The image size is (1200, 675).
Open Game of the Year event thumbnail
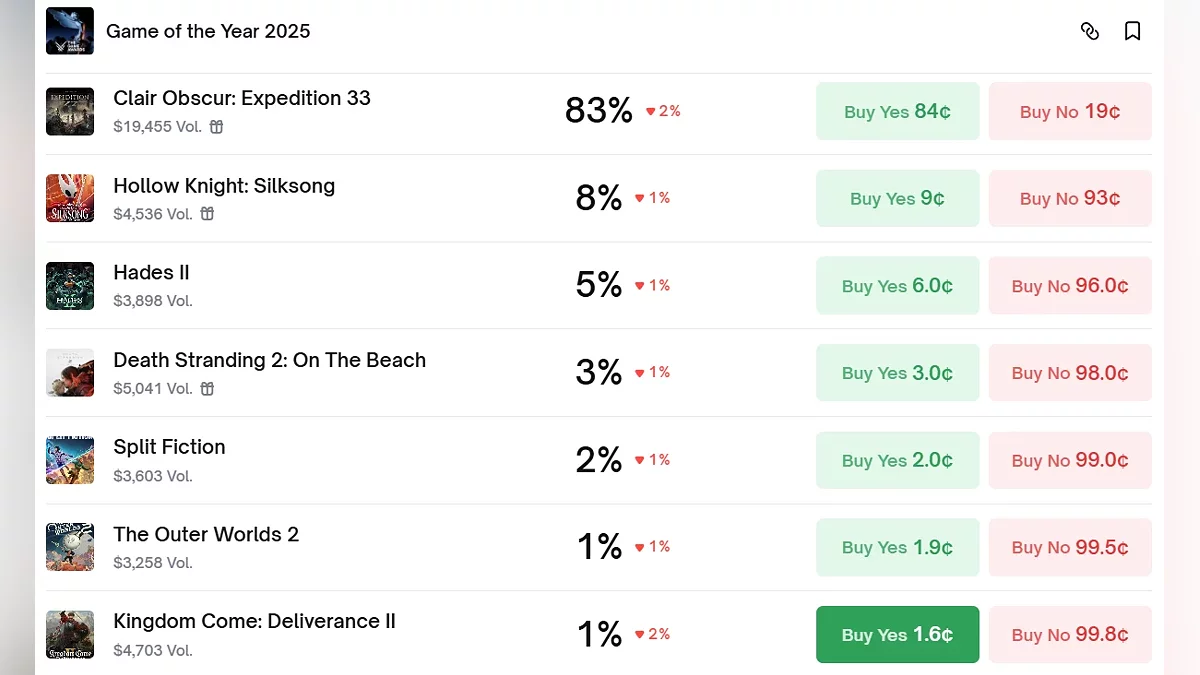(70, 31)
